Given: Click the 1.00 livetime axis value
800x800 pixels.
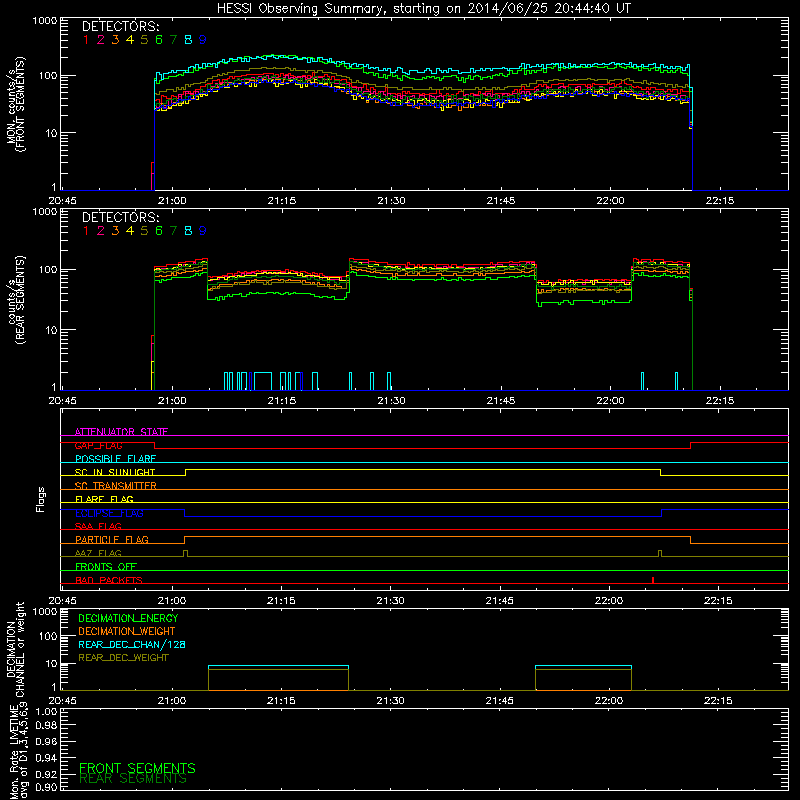Looking at the screenshot, I should click(x=46, y=711).
